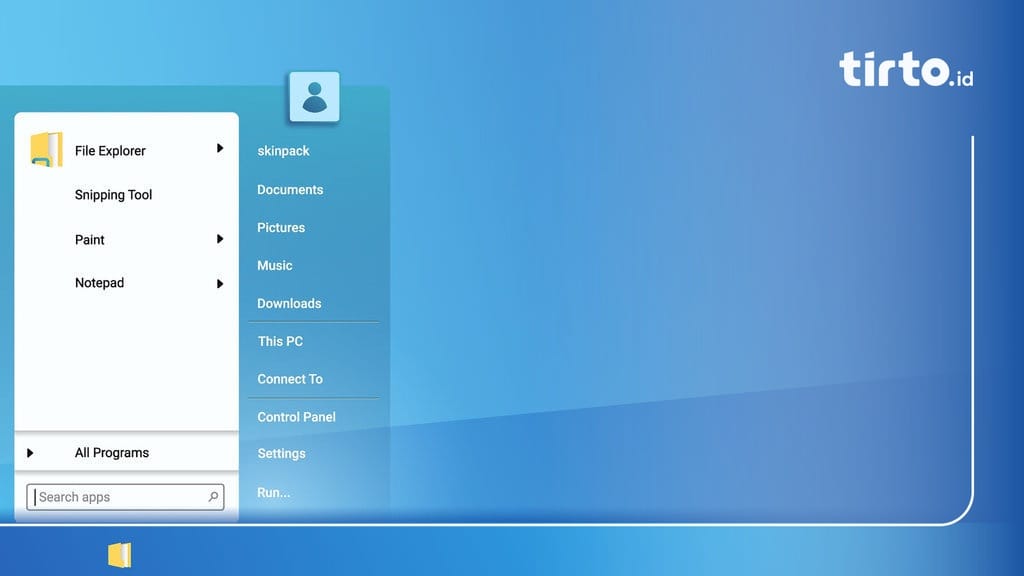Open the skinpack user folder

pos(283,151)
